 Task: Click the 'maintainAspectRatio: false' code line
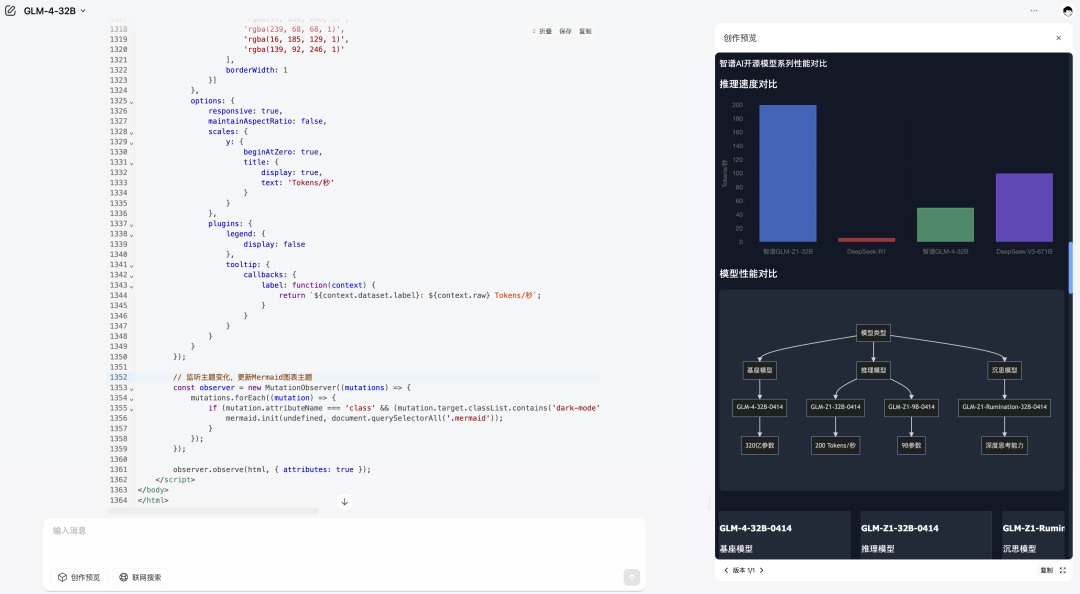(x=267, y=121)
